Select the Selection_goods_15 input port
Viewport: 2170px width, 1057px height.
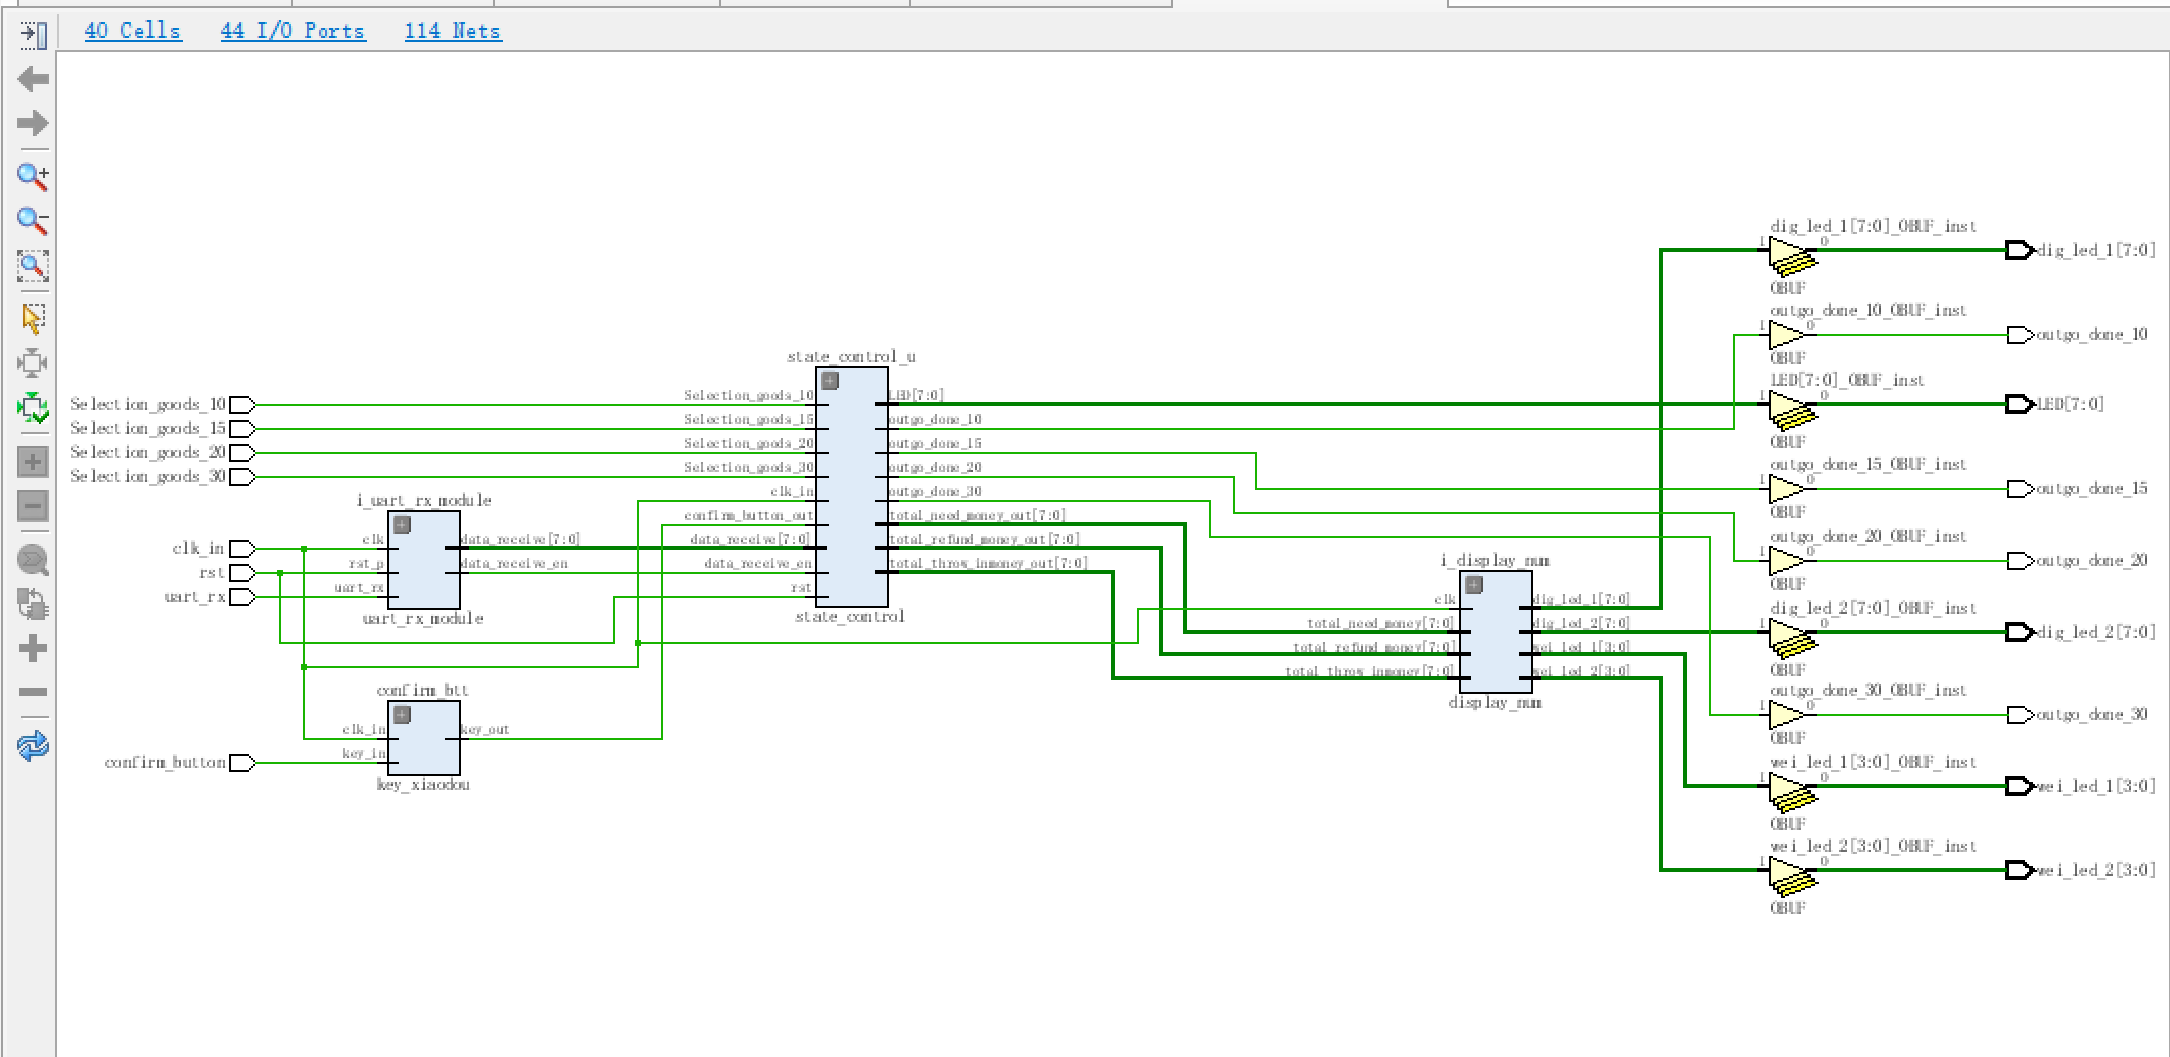pos(242,429)
